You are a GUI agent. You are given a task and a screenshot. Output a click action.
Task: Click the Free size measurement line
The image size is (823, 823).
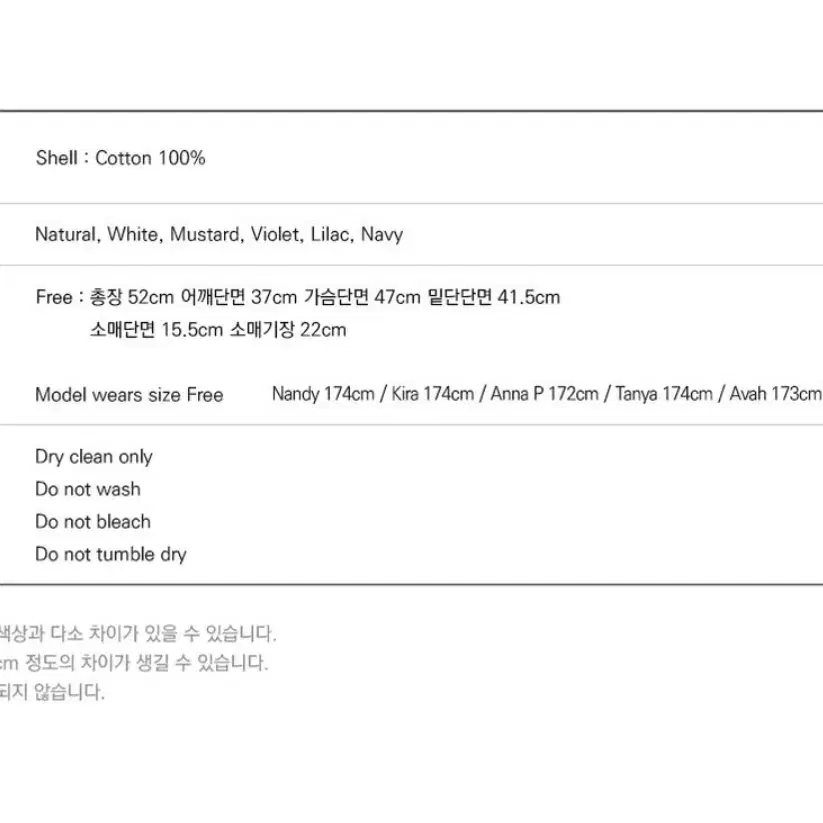(298, 297)
